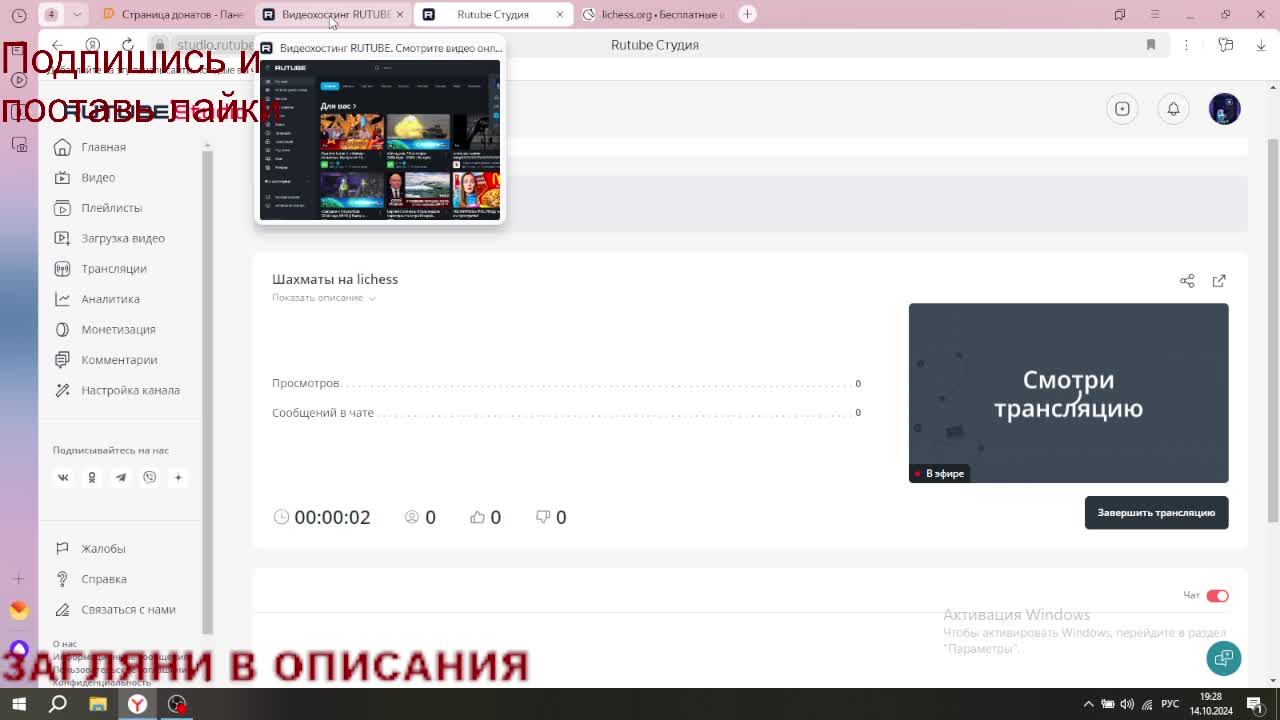This screenshot has width=1280, height=720.
Task: Click the Yandex home Я button
Action: (92, 45)
